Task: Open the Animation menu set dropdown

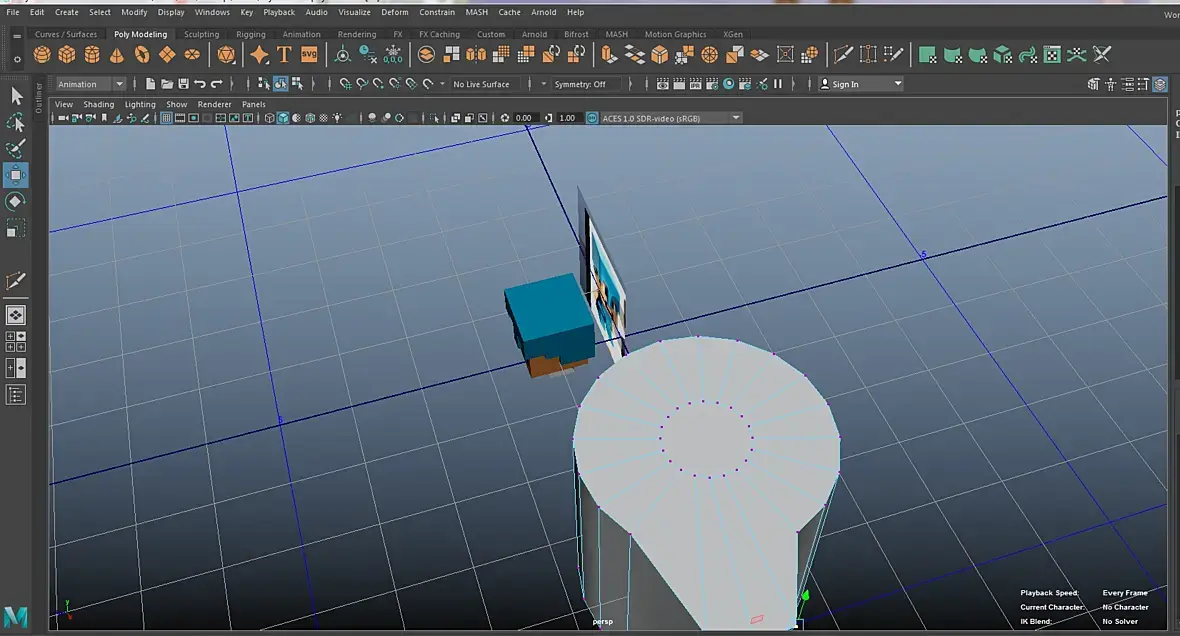Action: [91, 84]
